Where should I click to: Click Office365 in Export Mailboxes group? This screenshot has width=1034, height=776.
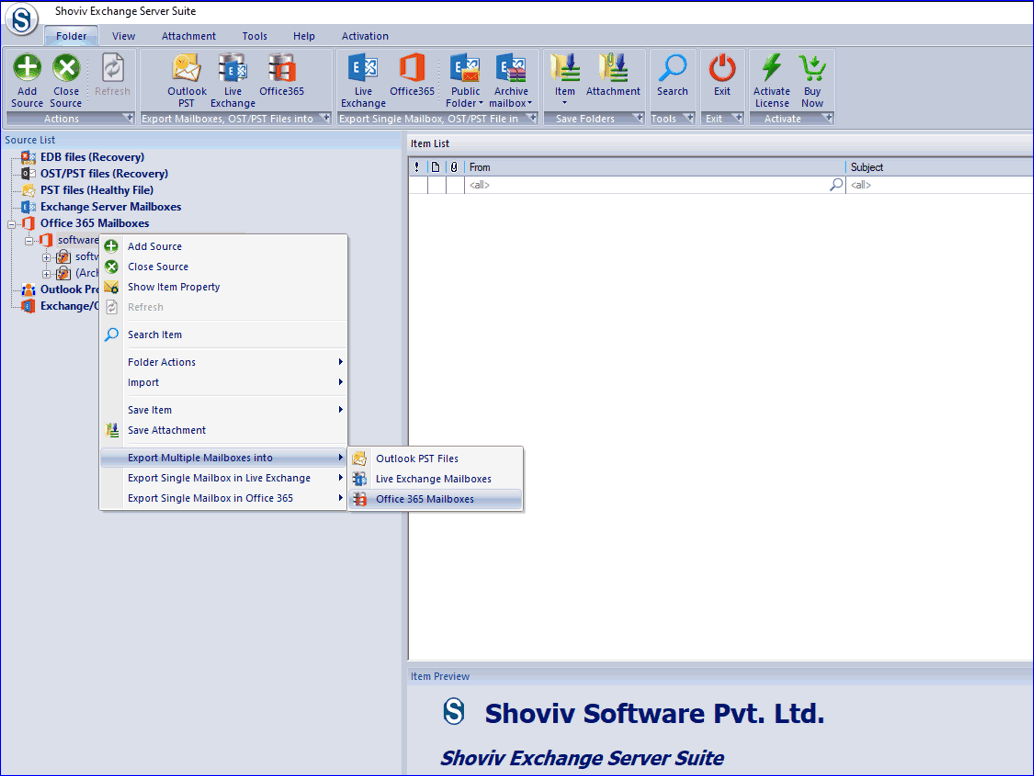tap(282, 68)
